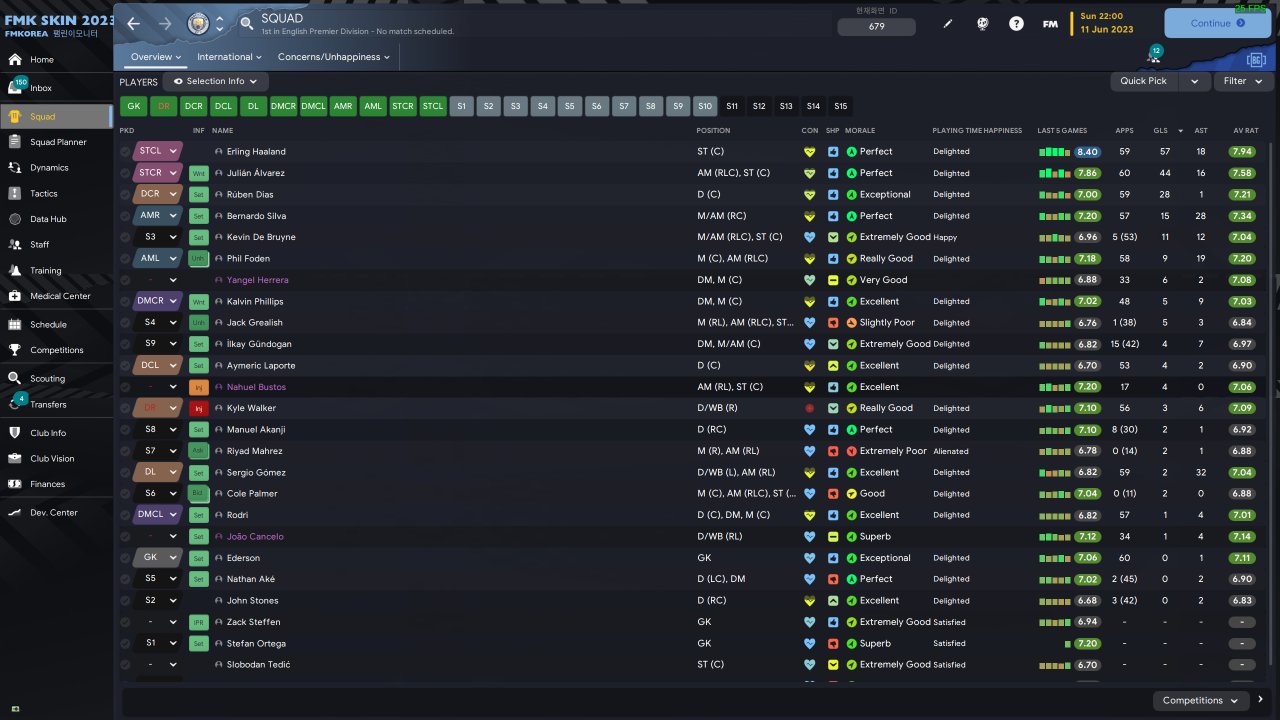Select the orange DR position slot tab
This screenshot has height=720, width=1280.
163,106
